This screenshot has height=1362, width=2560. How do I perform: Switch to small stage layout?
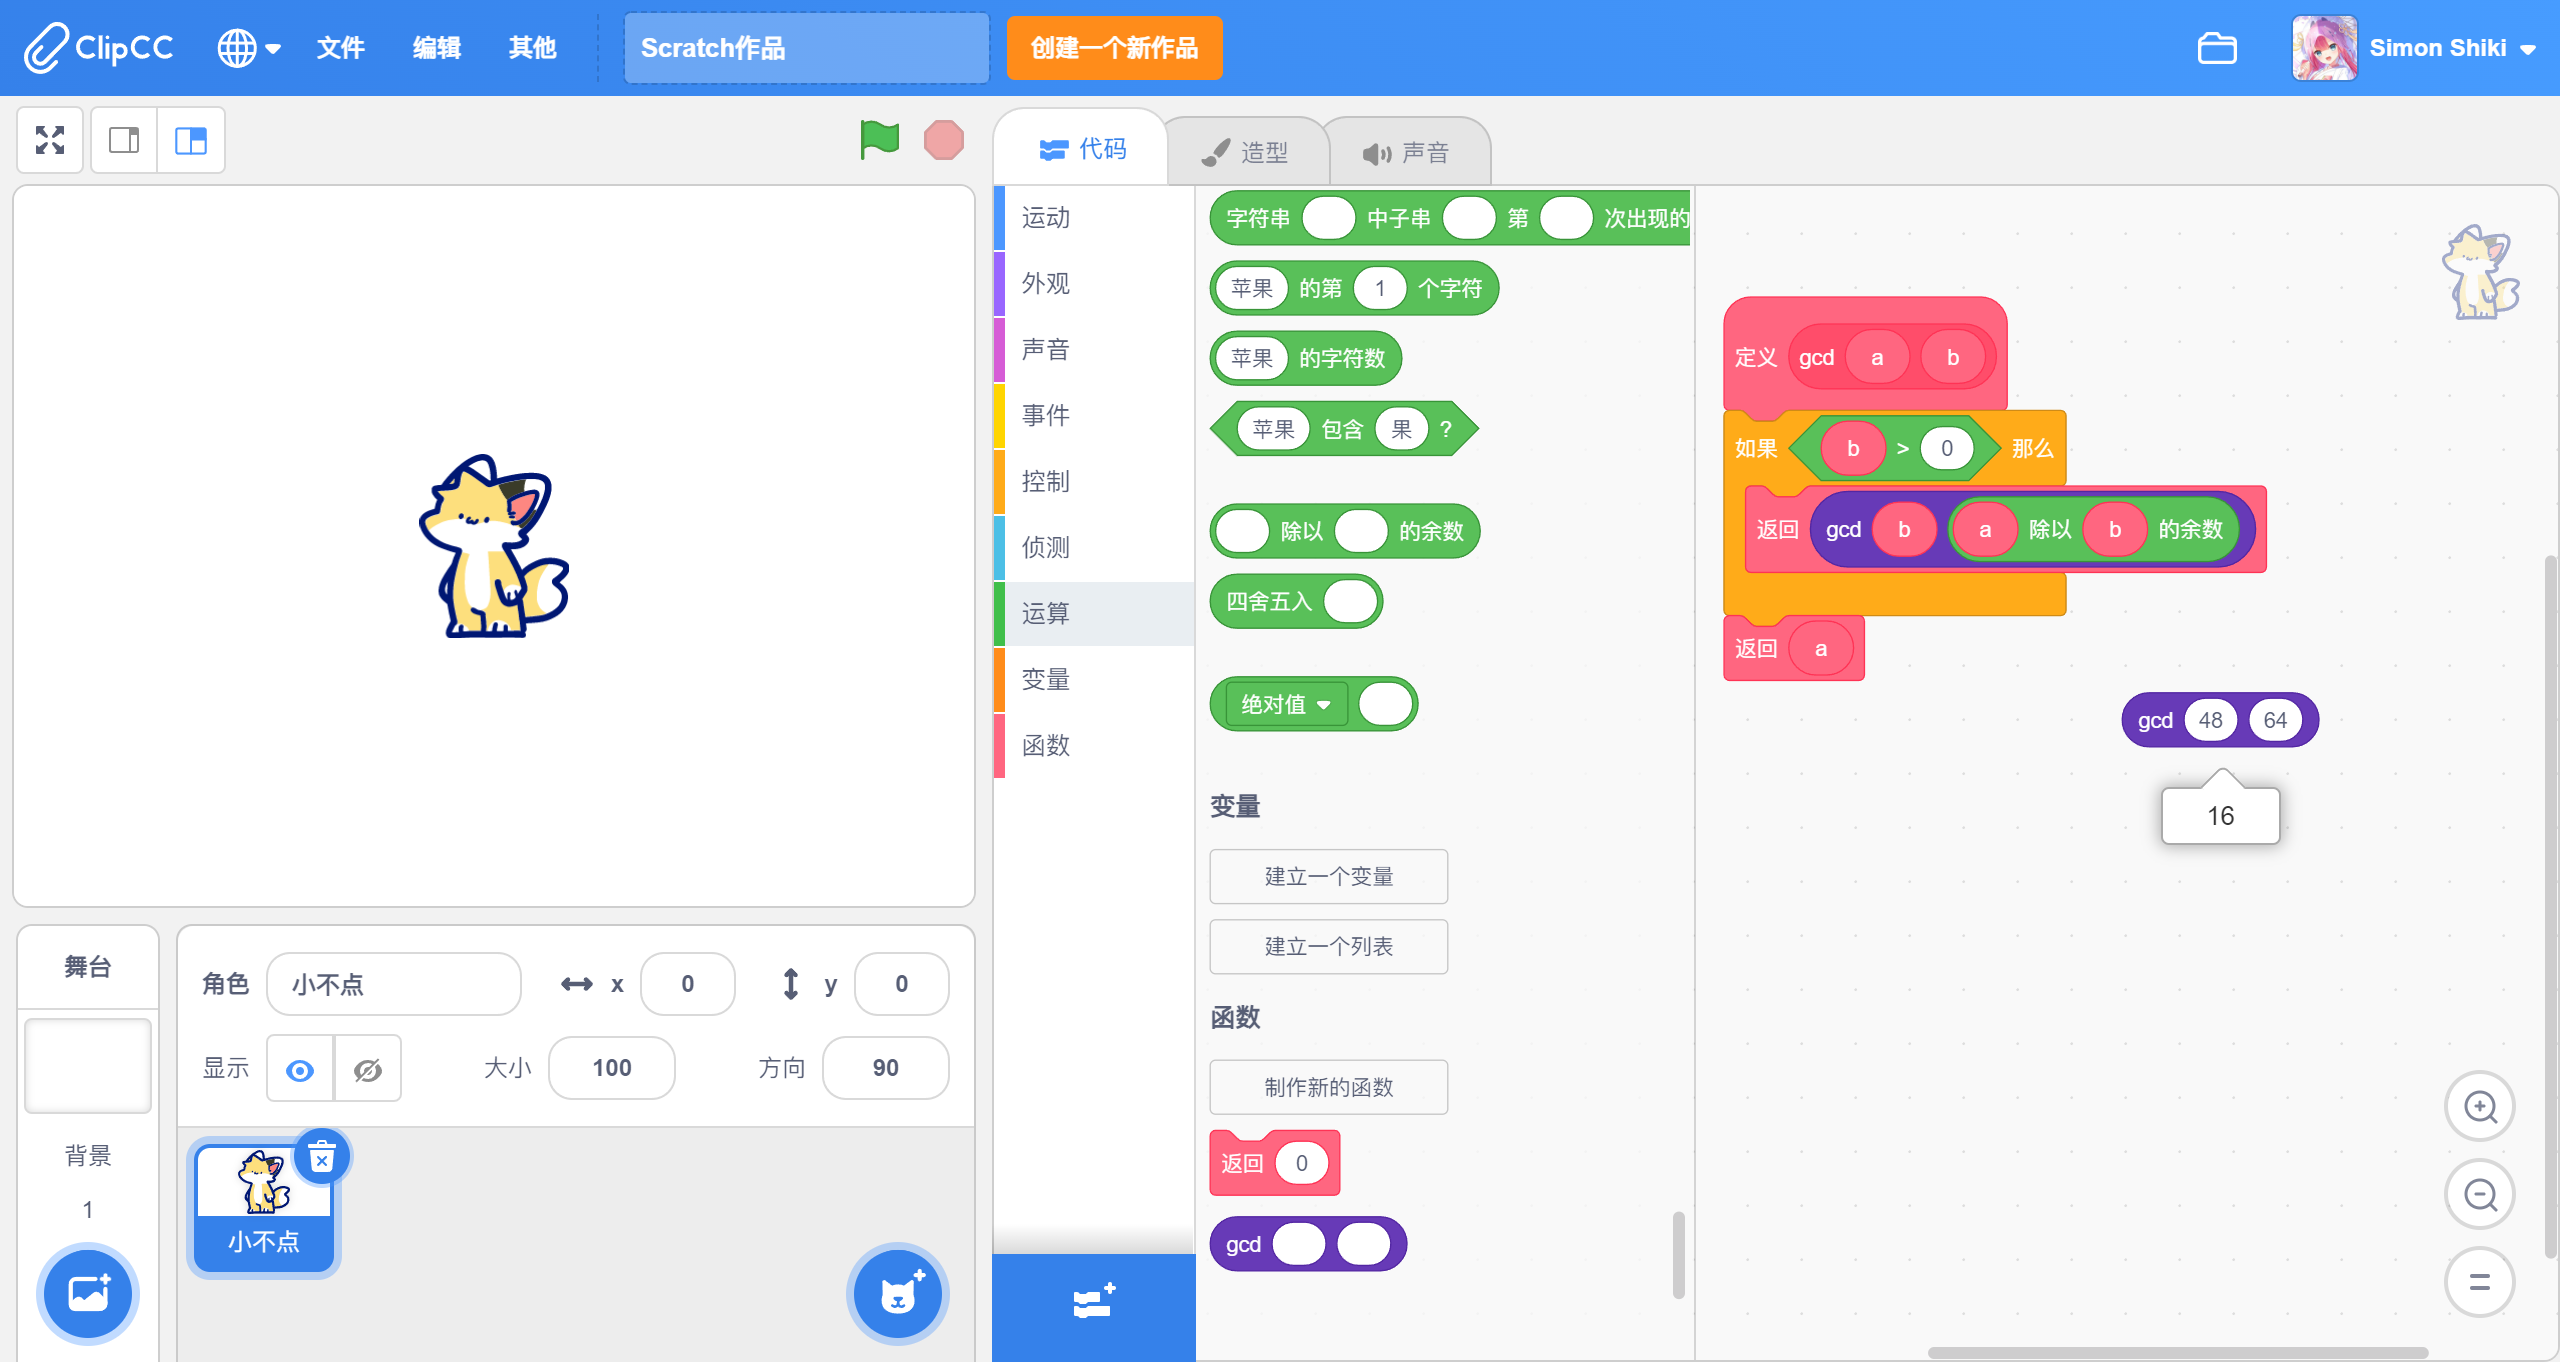point(124,140)
